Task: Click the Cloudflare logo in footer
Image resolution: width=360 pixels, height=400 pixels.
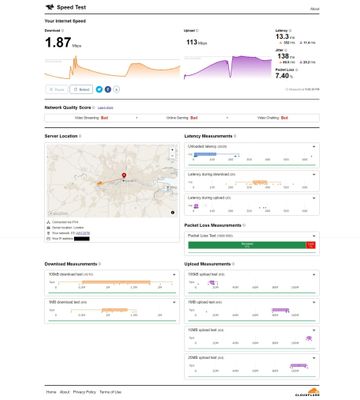Action: click(x=307, y=392)
